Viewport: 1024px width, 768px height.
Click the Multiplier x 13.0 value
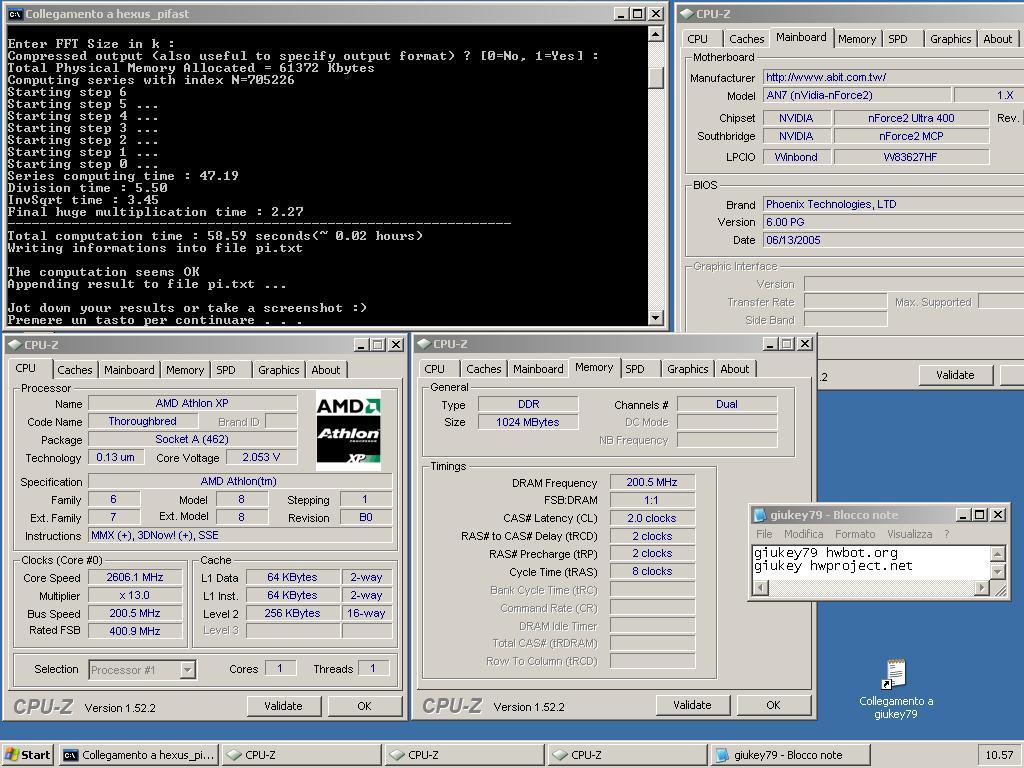coord(135,595)
